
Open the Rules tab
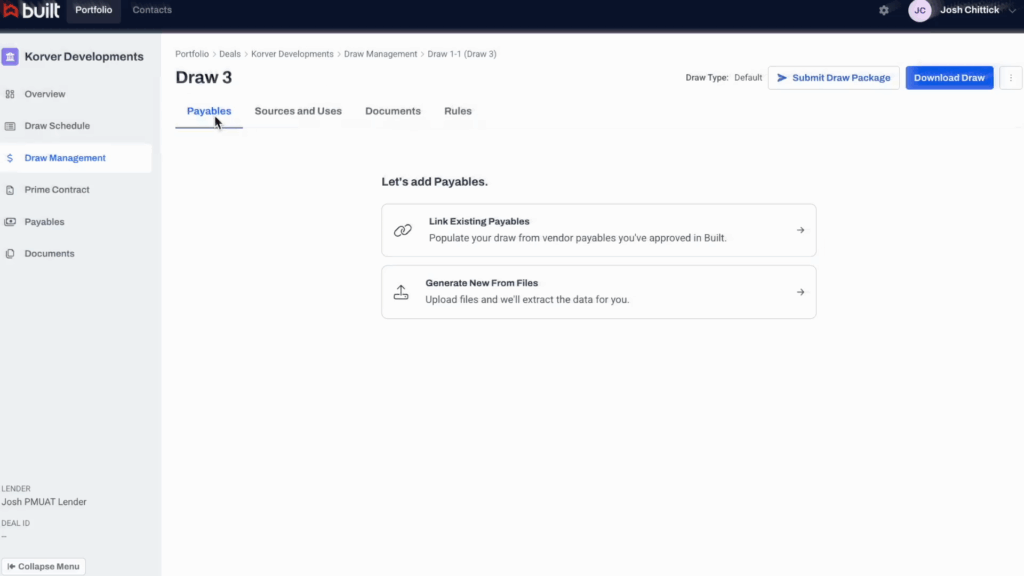coord(458,111)
